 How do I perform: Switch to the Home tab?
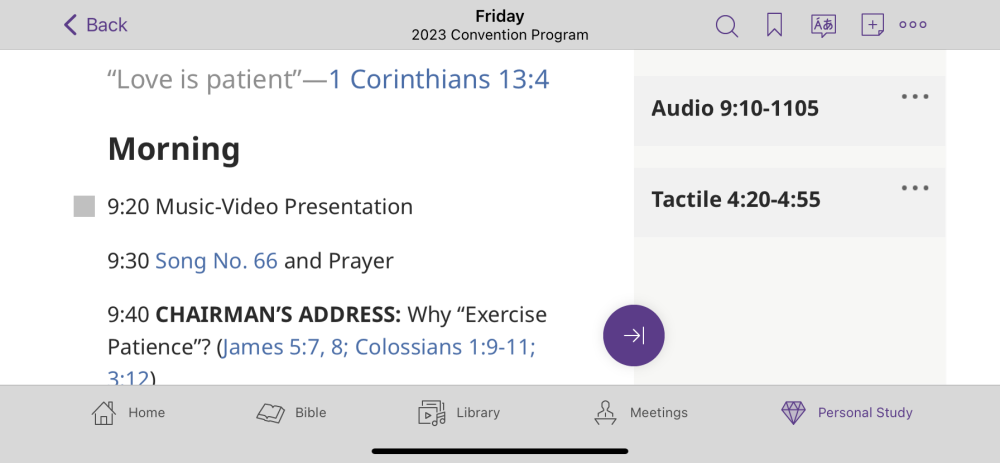click(128, 413)
